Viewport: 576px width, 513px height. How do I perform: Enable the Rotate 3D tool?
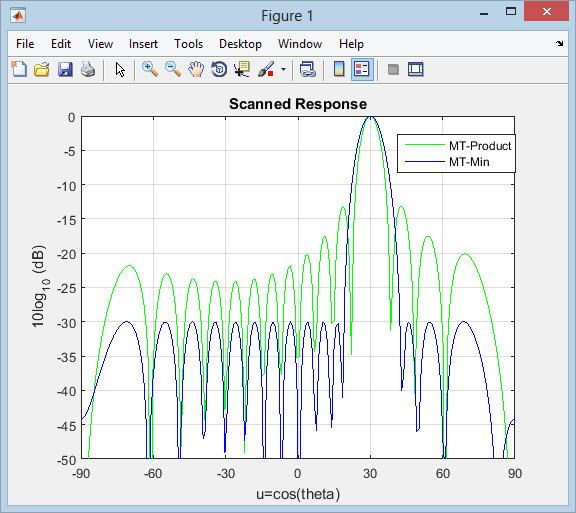[x=219, y=69]
